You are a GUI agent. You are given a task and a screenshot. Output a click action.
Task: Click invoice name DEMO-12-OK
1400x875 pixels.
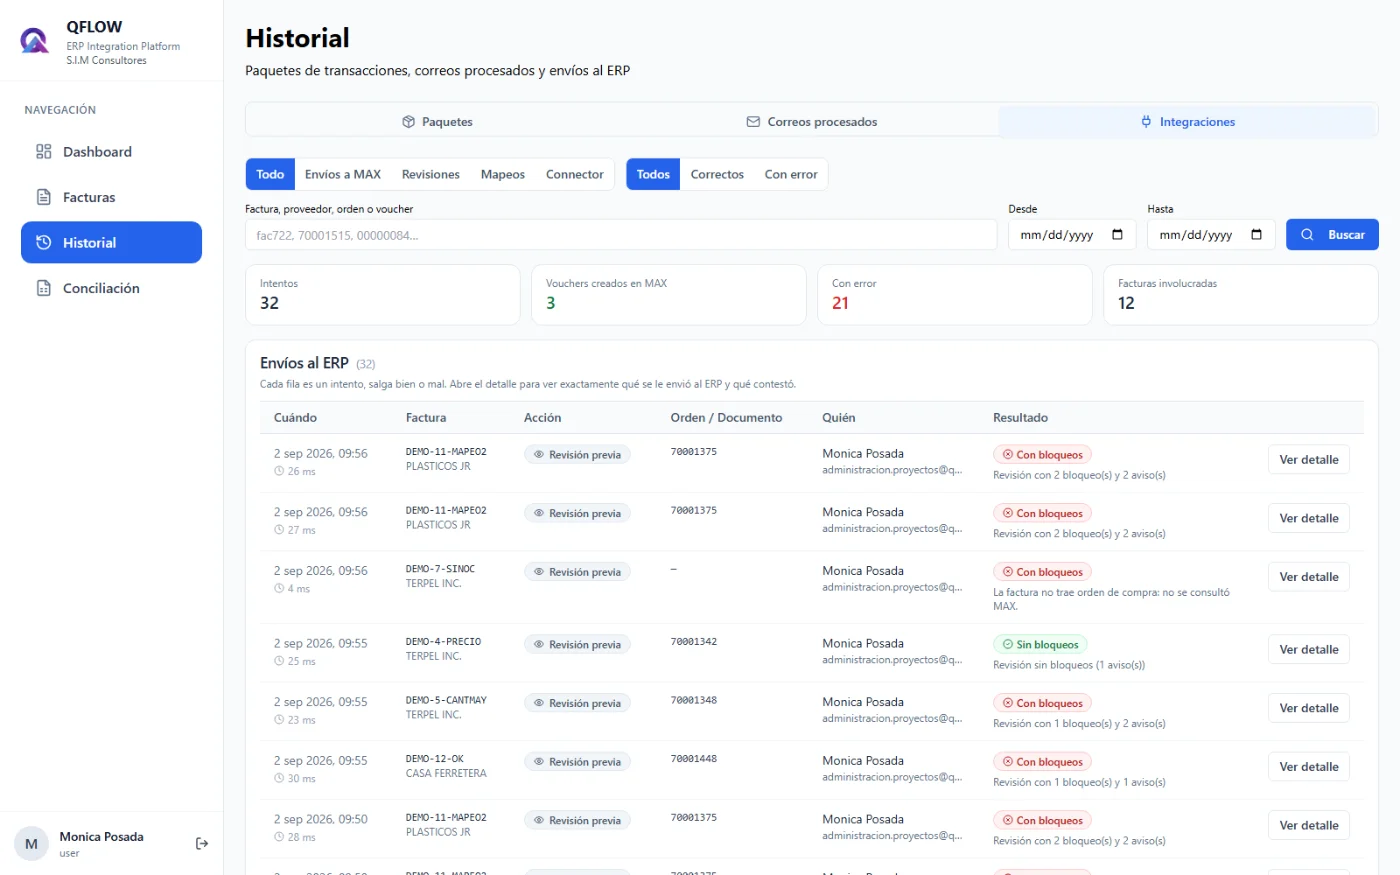pos(435,759)
